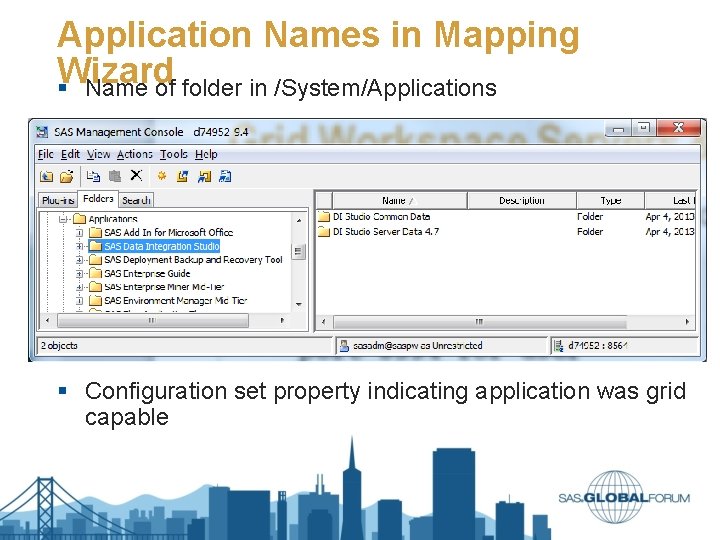Minimize the SAS Management Console window
The width and height of the screenshot is (720, 540).
(619, 129)
